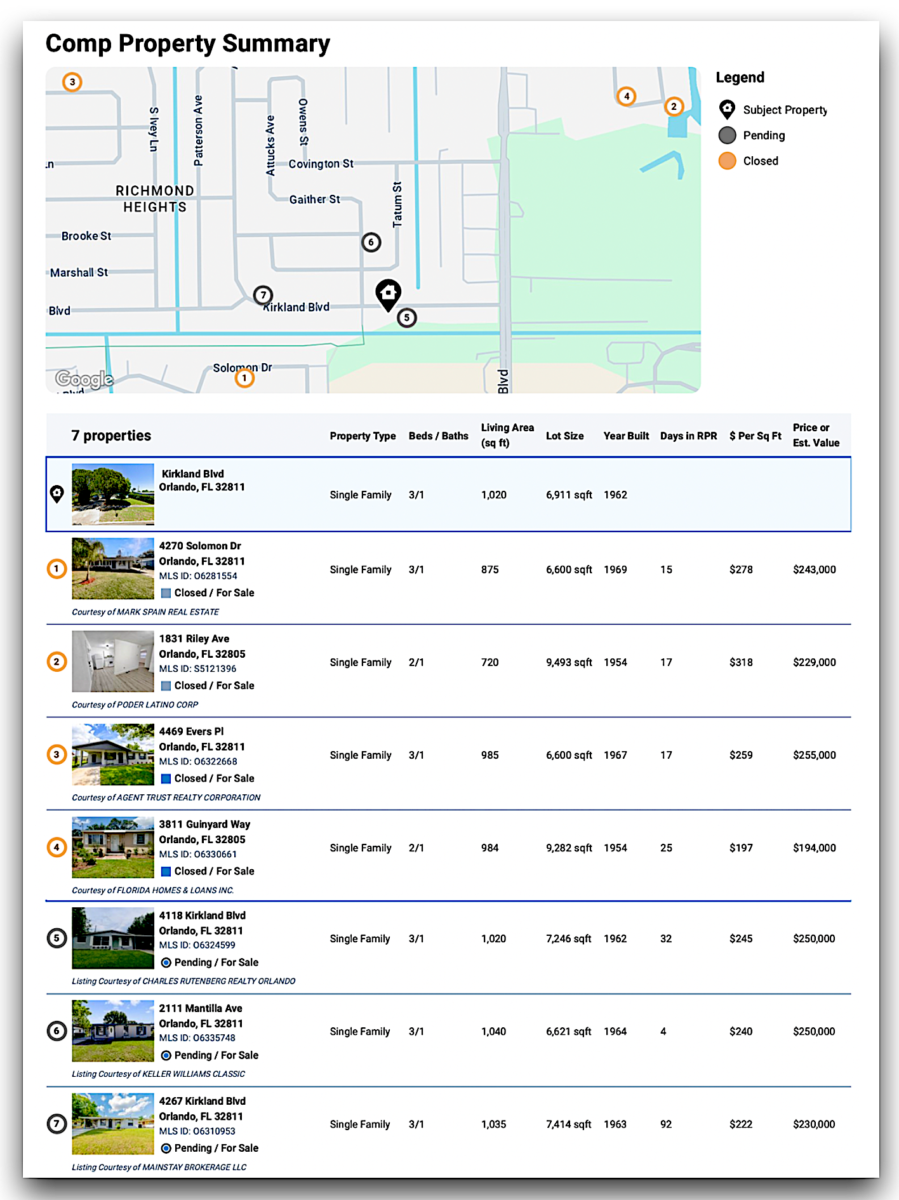Click the Closed status square for 1831 Riley Ave
The width and height of the screenshot is (899, 1200).
(166, 686)
